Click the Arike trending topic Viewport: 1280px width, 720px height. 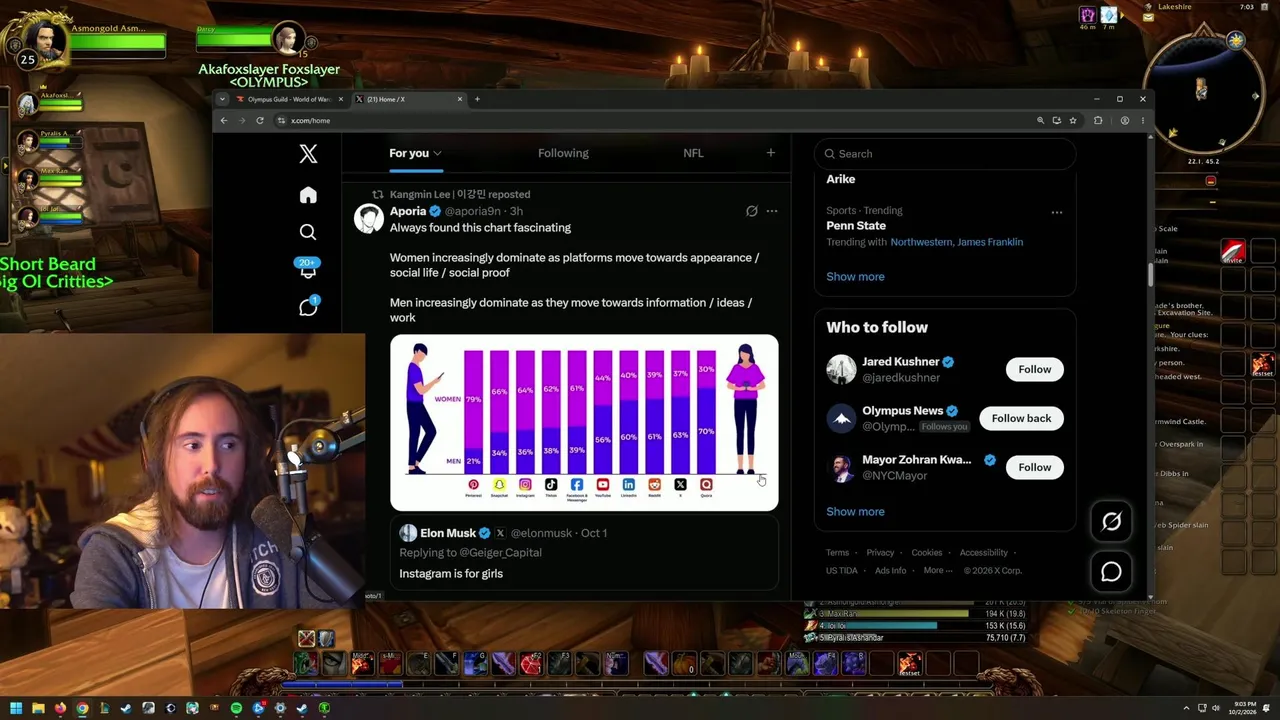[x=841, y=179]
